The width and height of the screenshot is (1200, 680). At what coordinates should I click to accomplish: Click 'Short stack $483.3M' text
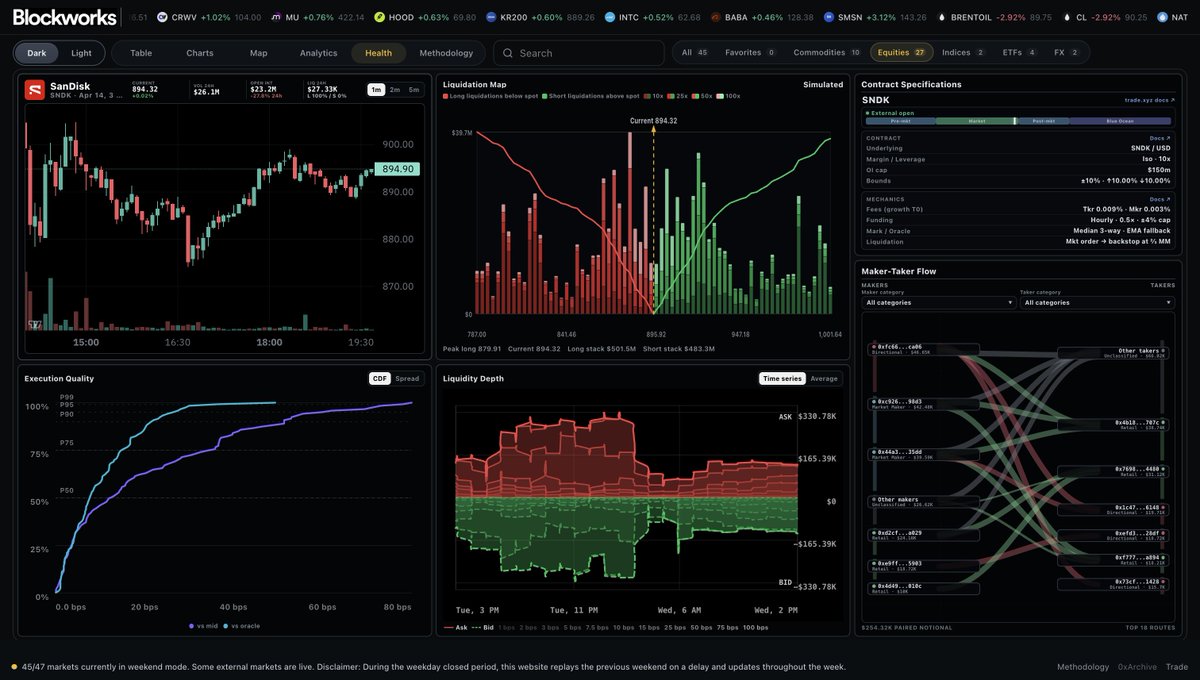[681, 349]
